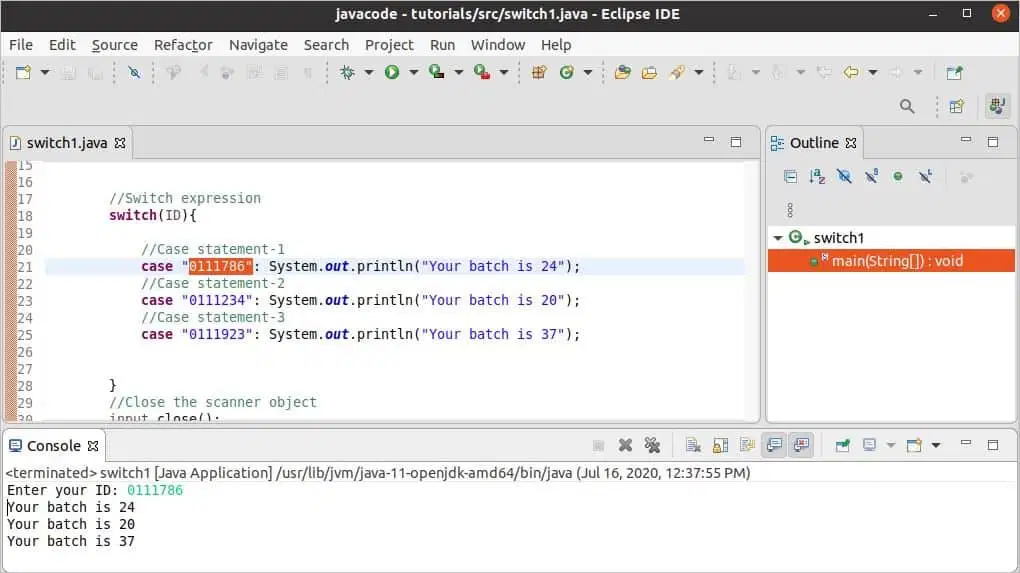This screenshot has width=1020, height=573.
Task: Toggle hide fields in Outline
Action: (844, 177)
